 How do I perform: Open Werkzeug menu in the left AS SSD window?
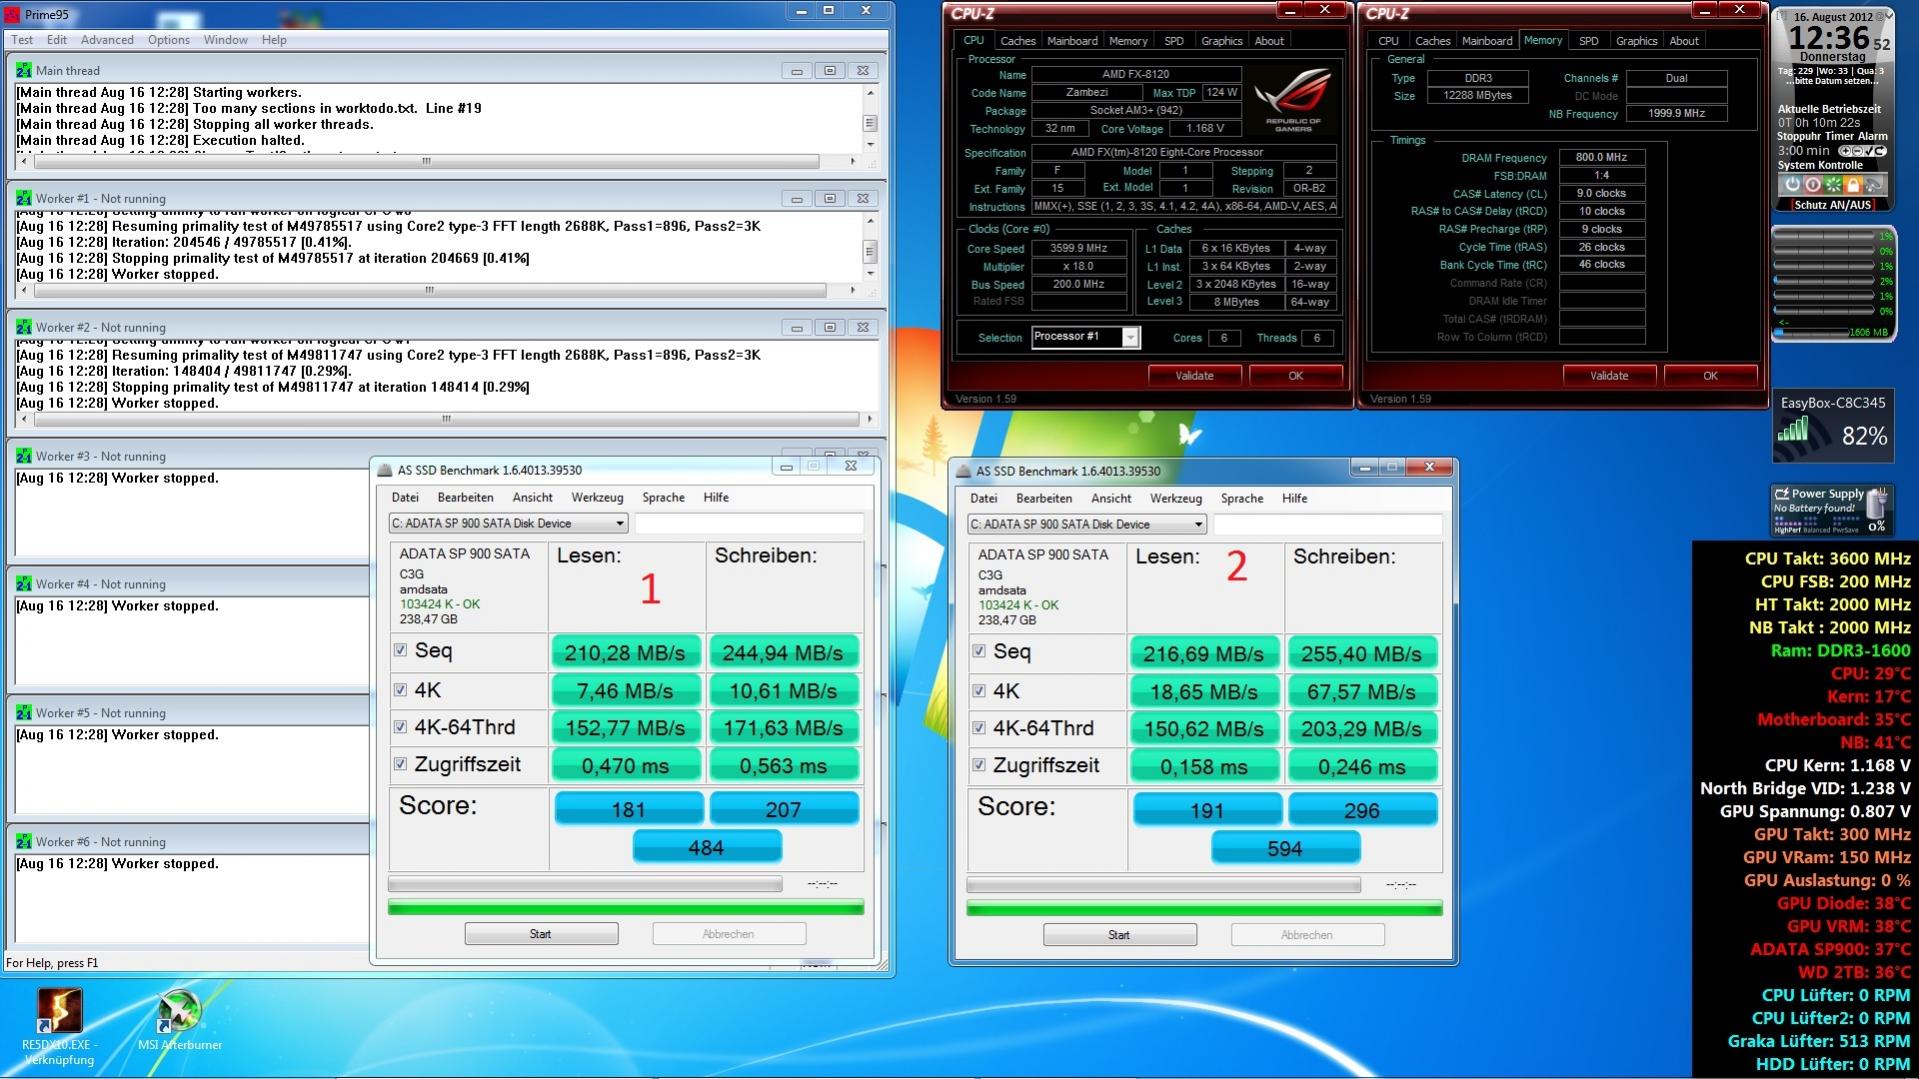click(597, 497)
